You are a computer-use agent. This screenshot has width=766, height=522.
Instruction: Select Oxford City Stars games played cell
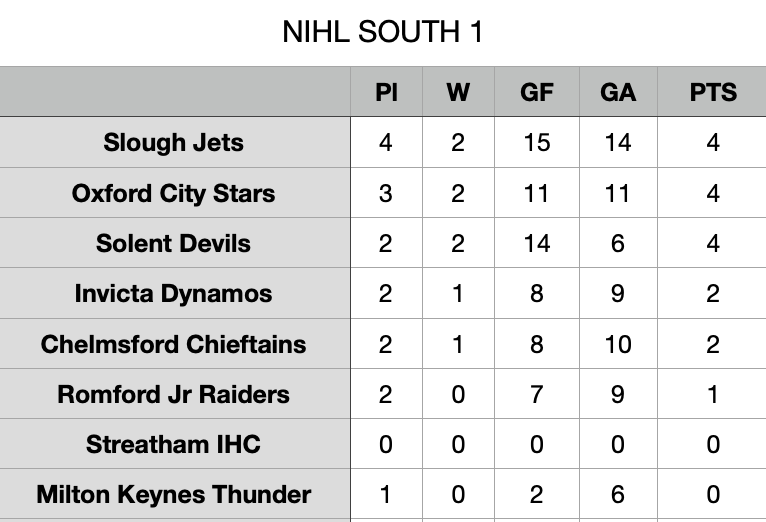coord(386,193)
